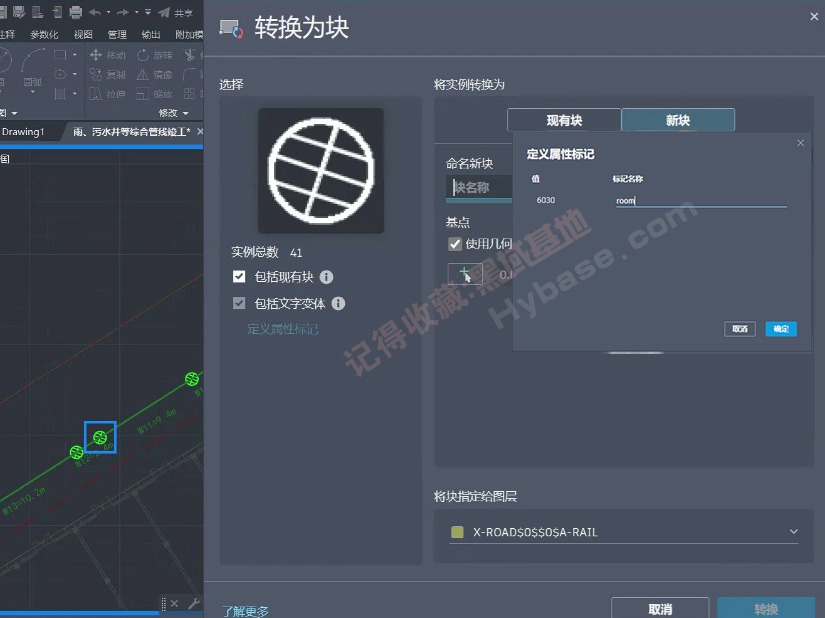Screen dimensions: 825x618
Task: Select the Copy (复制) tool
Action: (x=107, y=74)
